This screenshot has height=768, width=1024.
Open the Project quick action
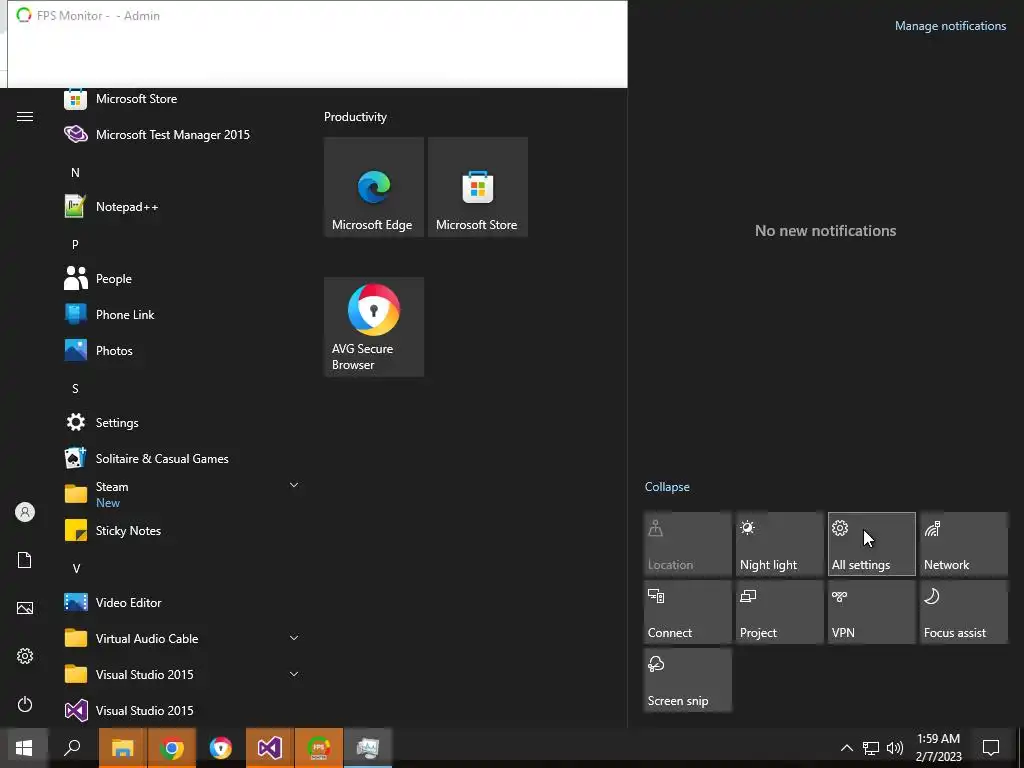point(780,612)
